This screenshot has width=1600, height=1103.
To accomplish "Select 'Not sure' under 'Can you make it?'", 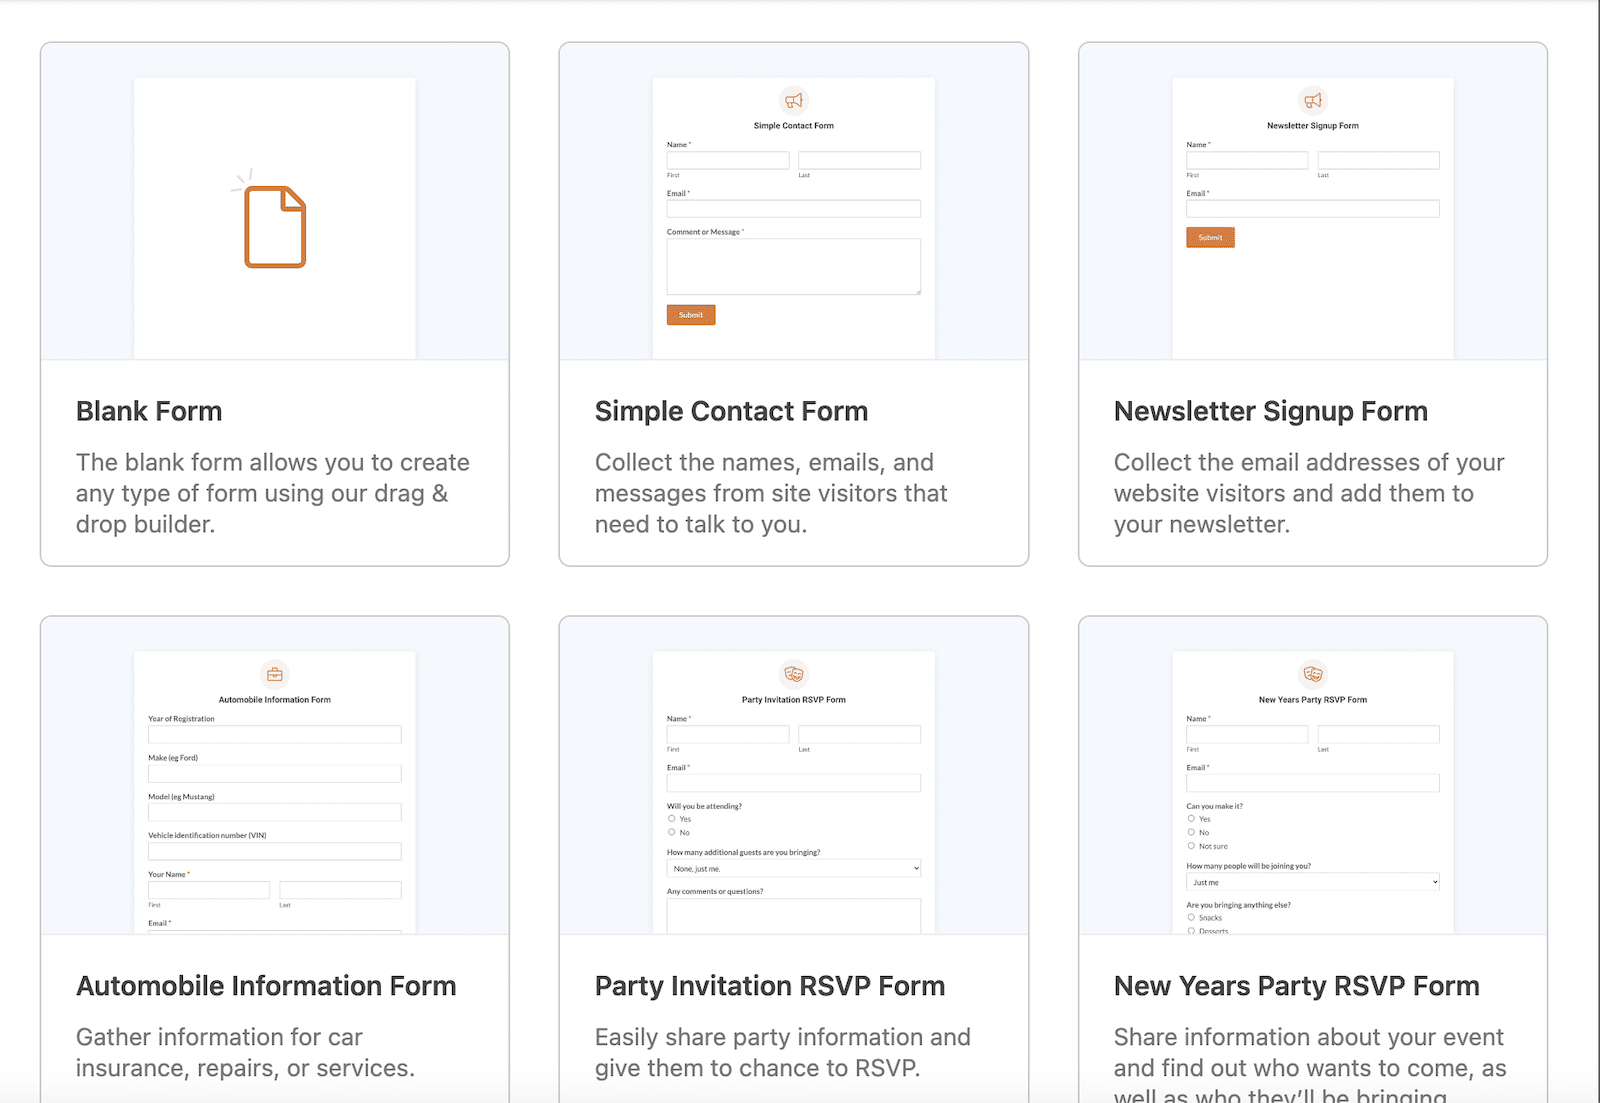I will (1191, 846).
